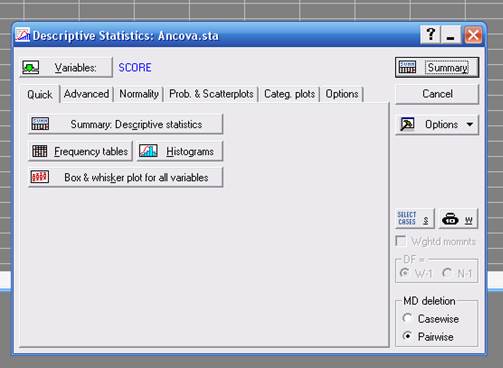Go to the Categ. plots tab
Image resolution: width=503 pixels, height=368 pixels.
tap(289, 94)
